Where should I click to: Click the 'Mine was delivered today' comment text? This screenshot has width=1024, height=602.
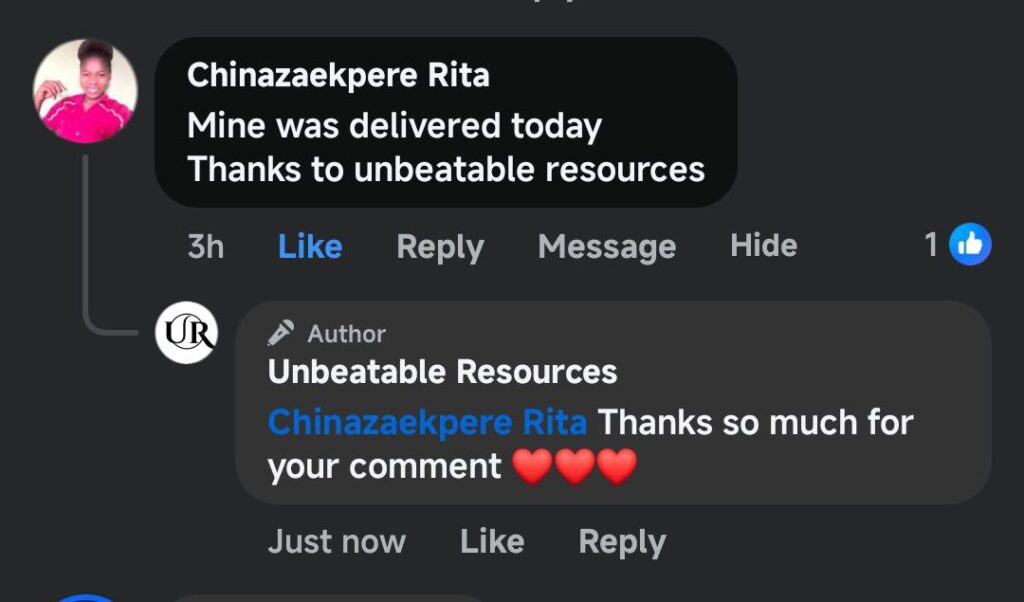tap(394, 126)
